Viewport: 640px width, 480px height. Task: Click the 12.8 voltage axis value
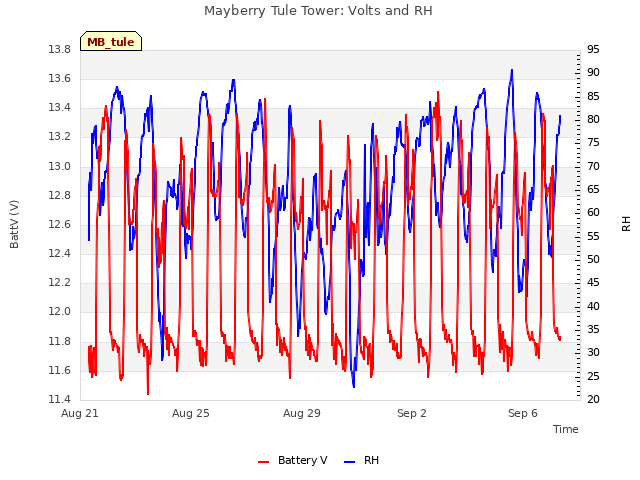point(60,195)
